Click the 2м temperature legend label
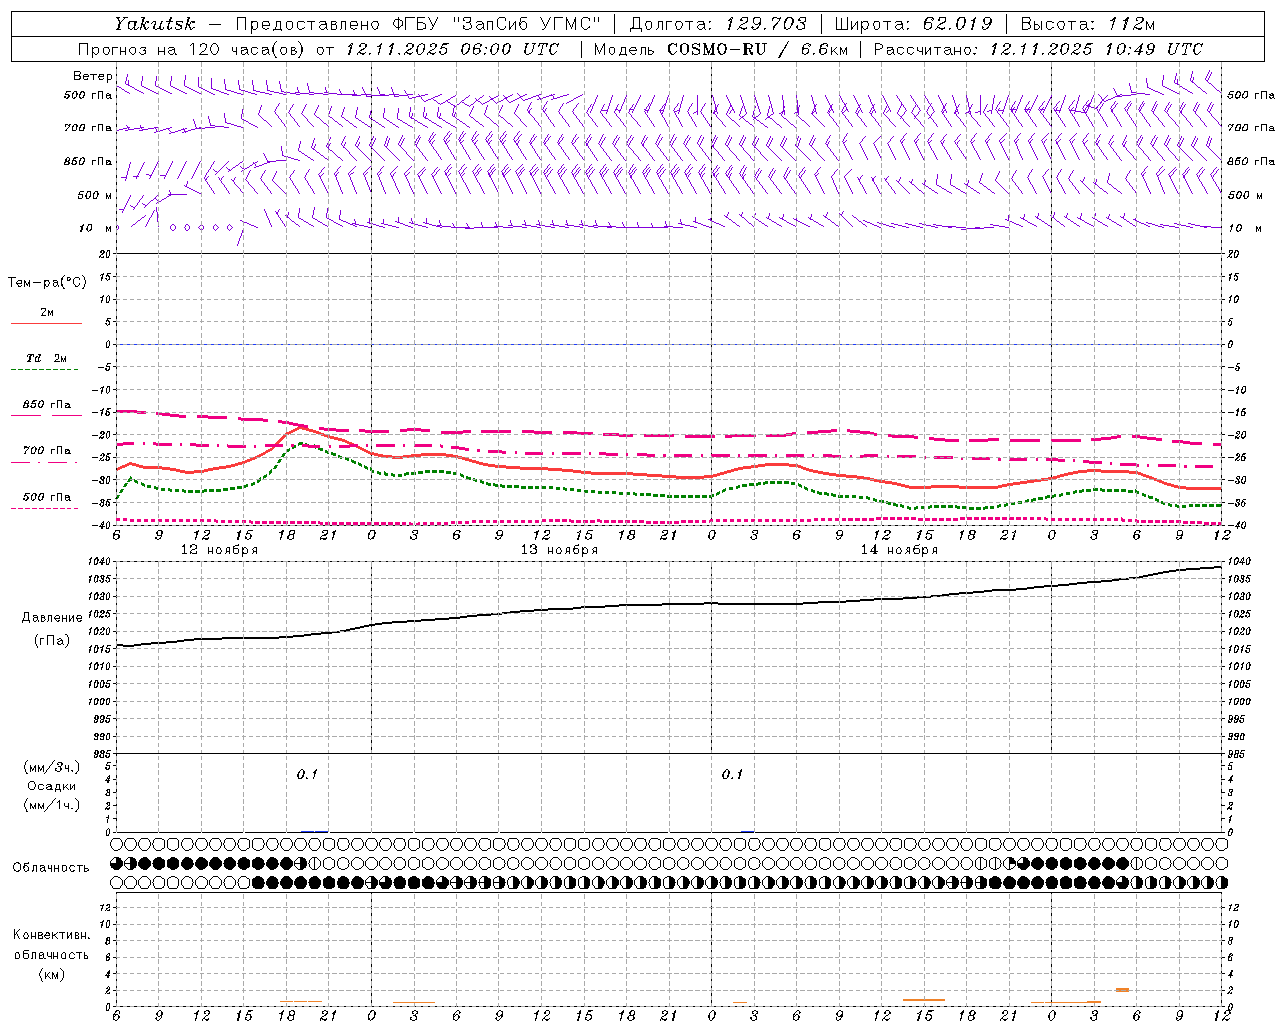 tap(47, 313)
